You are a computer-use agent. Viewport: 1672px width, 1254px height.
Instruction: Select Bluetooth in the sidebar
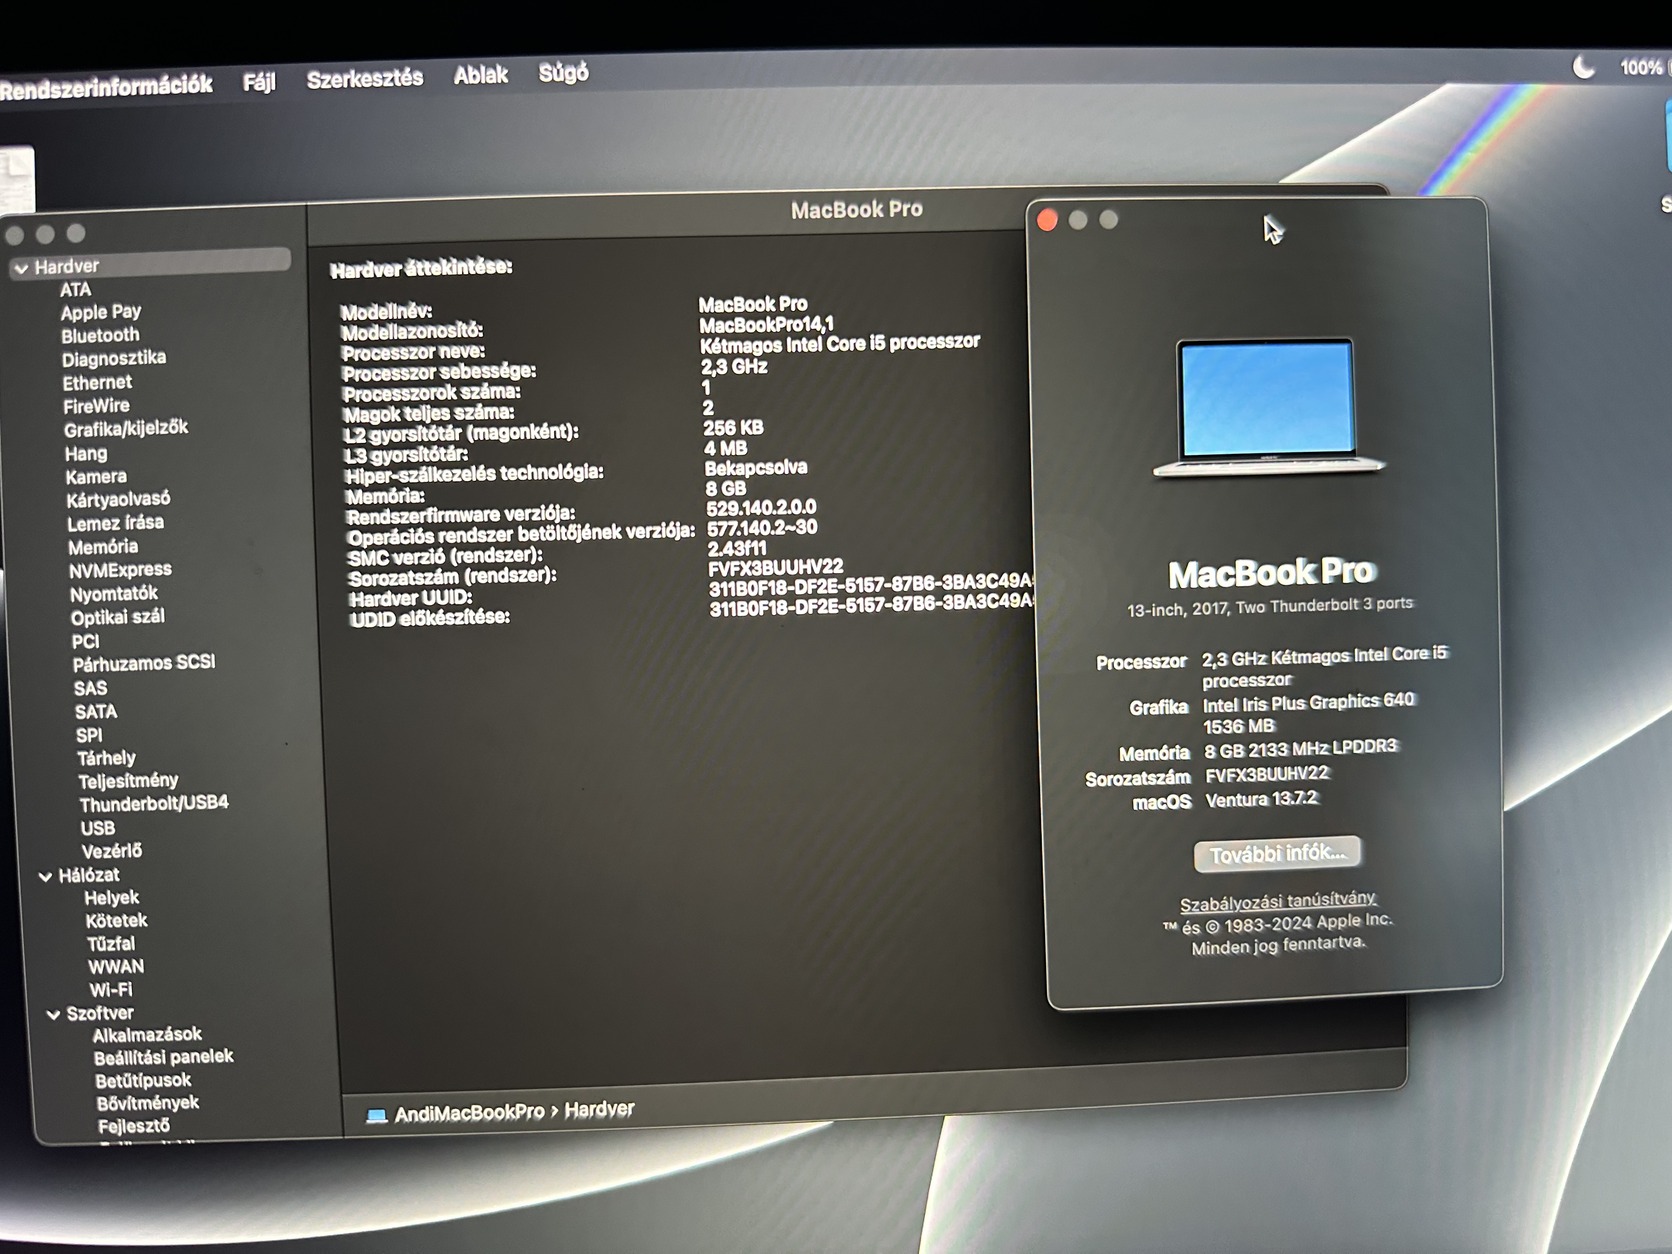click(x=100, y=336)
